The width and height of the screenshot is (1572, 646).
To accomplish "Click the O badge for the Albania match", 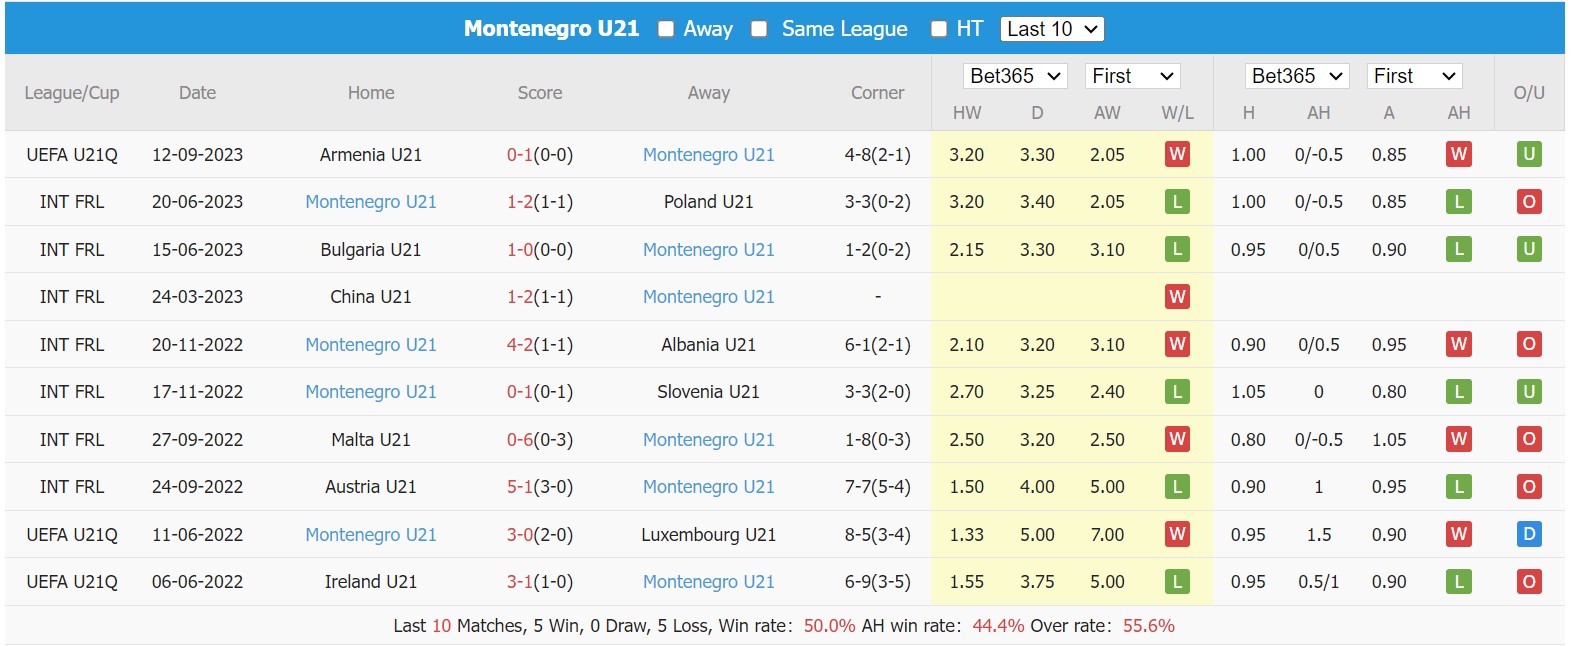I will (1529, 344).
